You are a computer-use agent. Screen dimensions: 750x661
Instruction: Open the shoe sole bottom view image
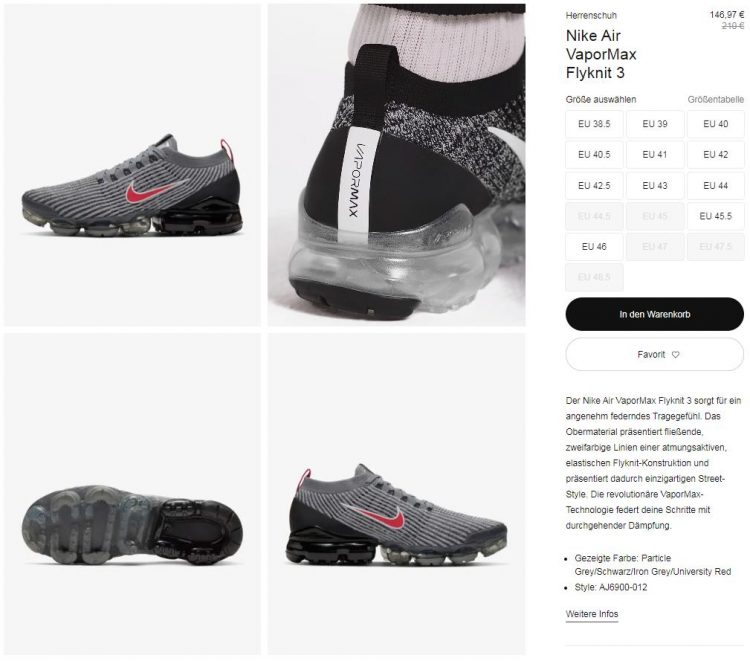pos(132,494)
